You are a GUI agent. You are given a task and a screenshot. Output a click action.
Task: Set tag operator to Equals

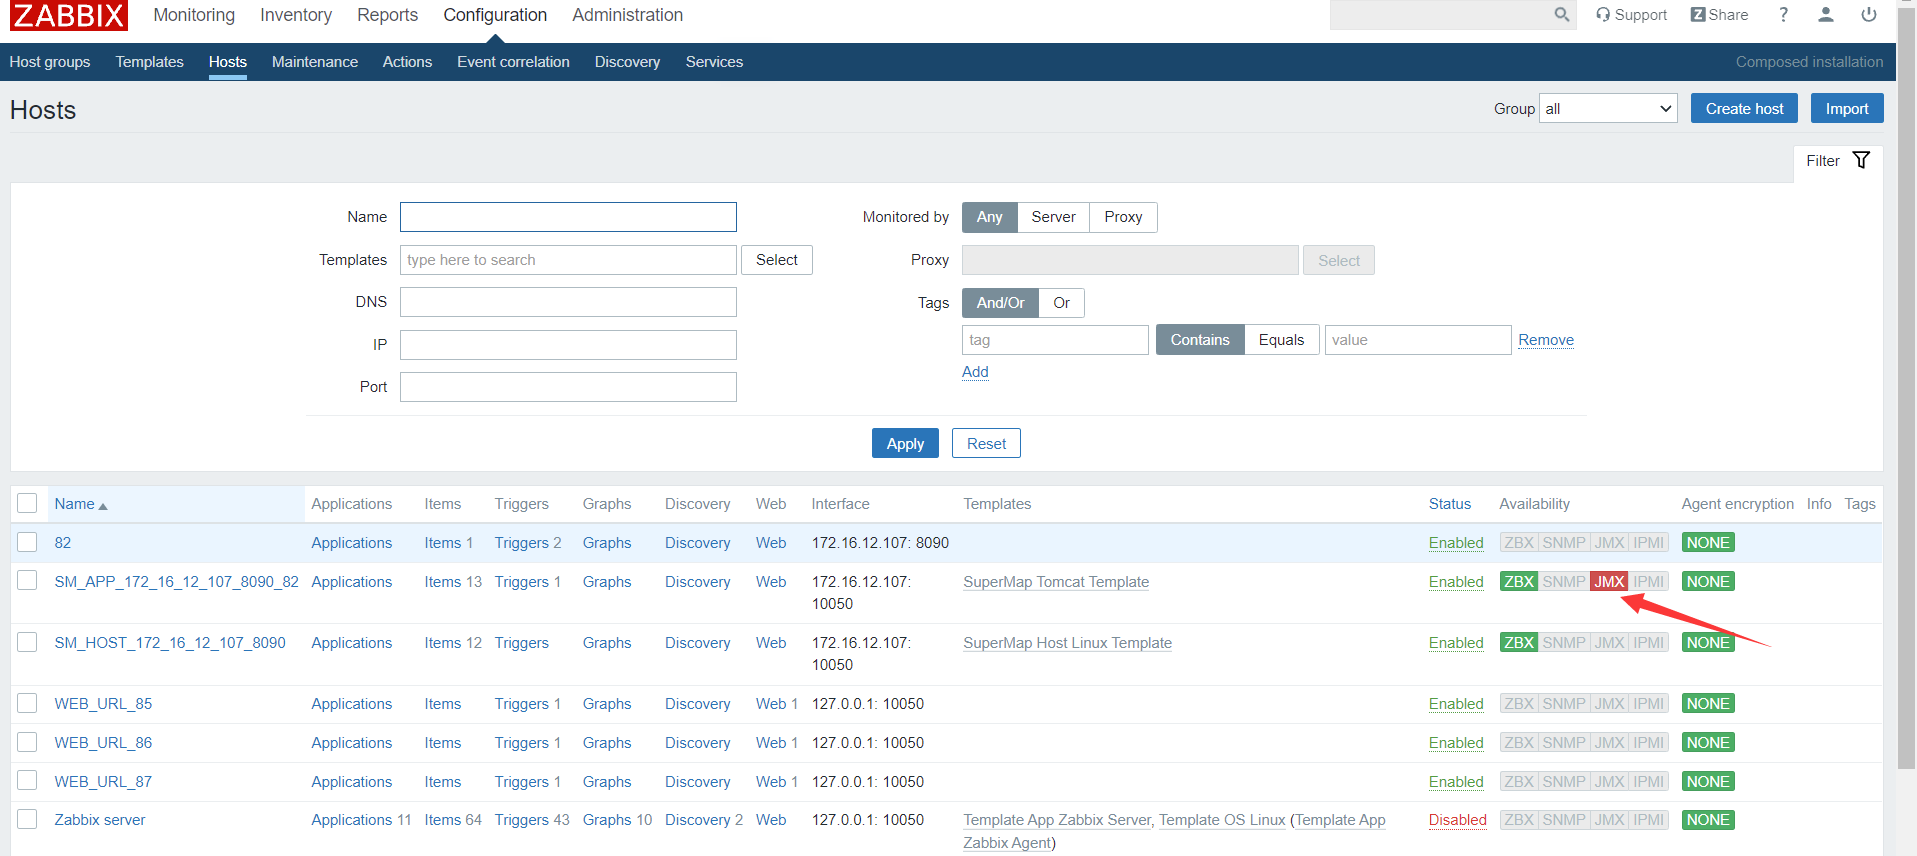(x=1281, y=340)
